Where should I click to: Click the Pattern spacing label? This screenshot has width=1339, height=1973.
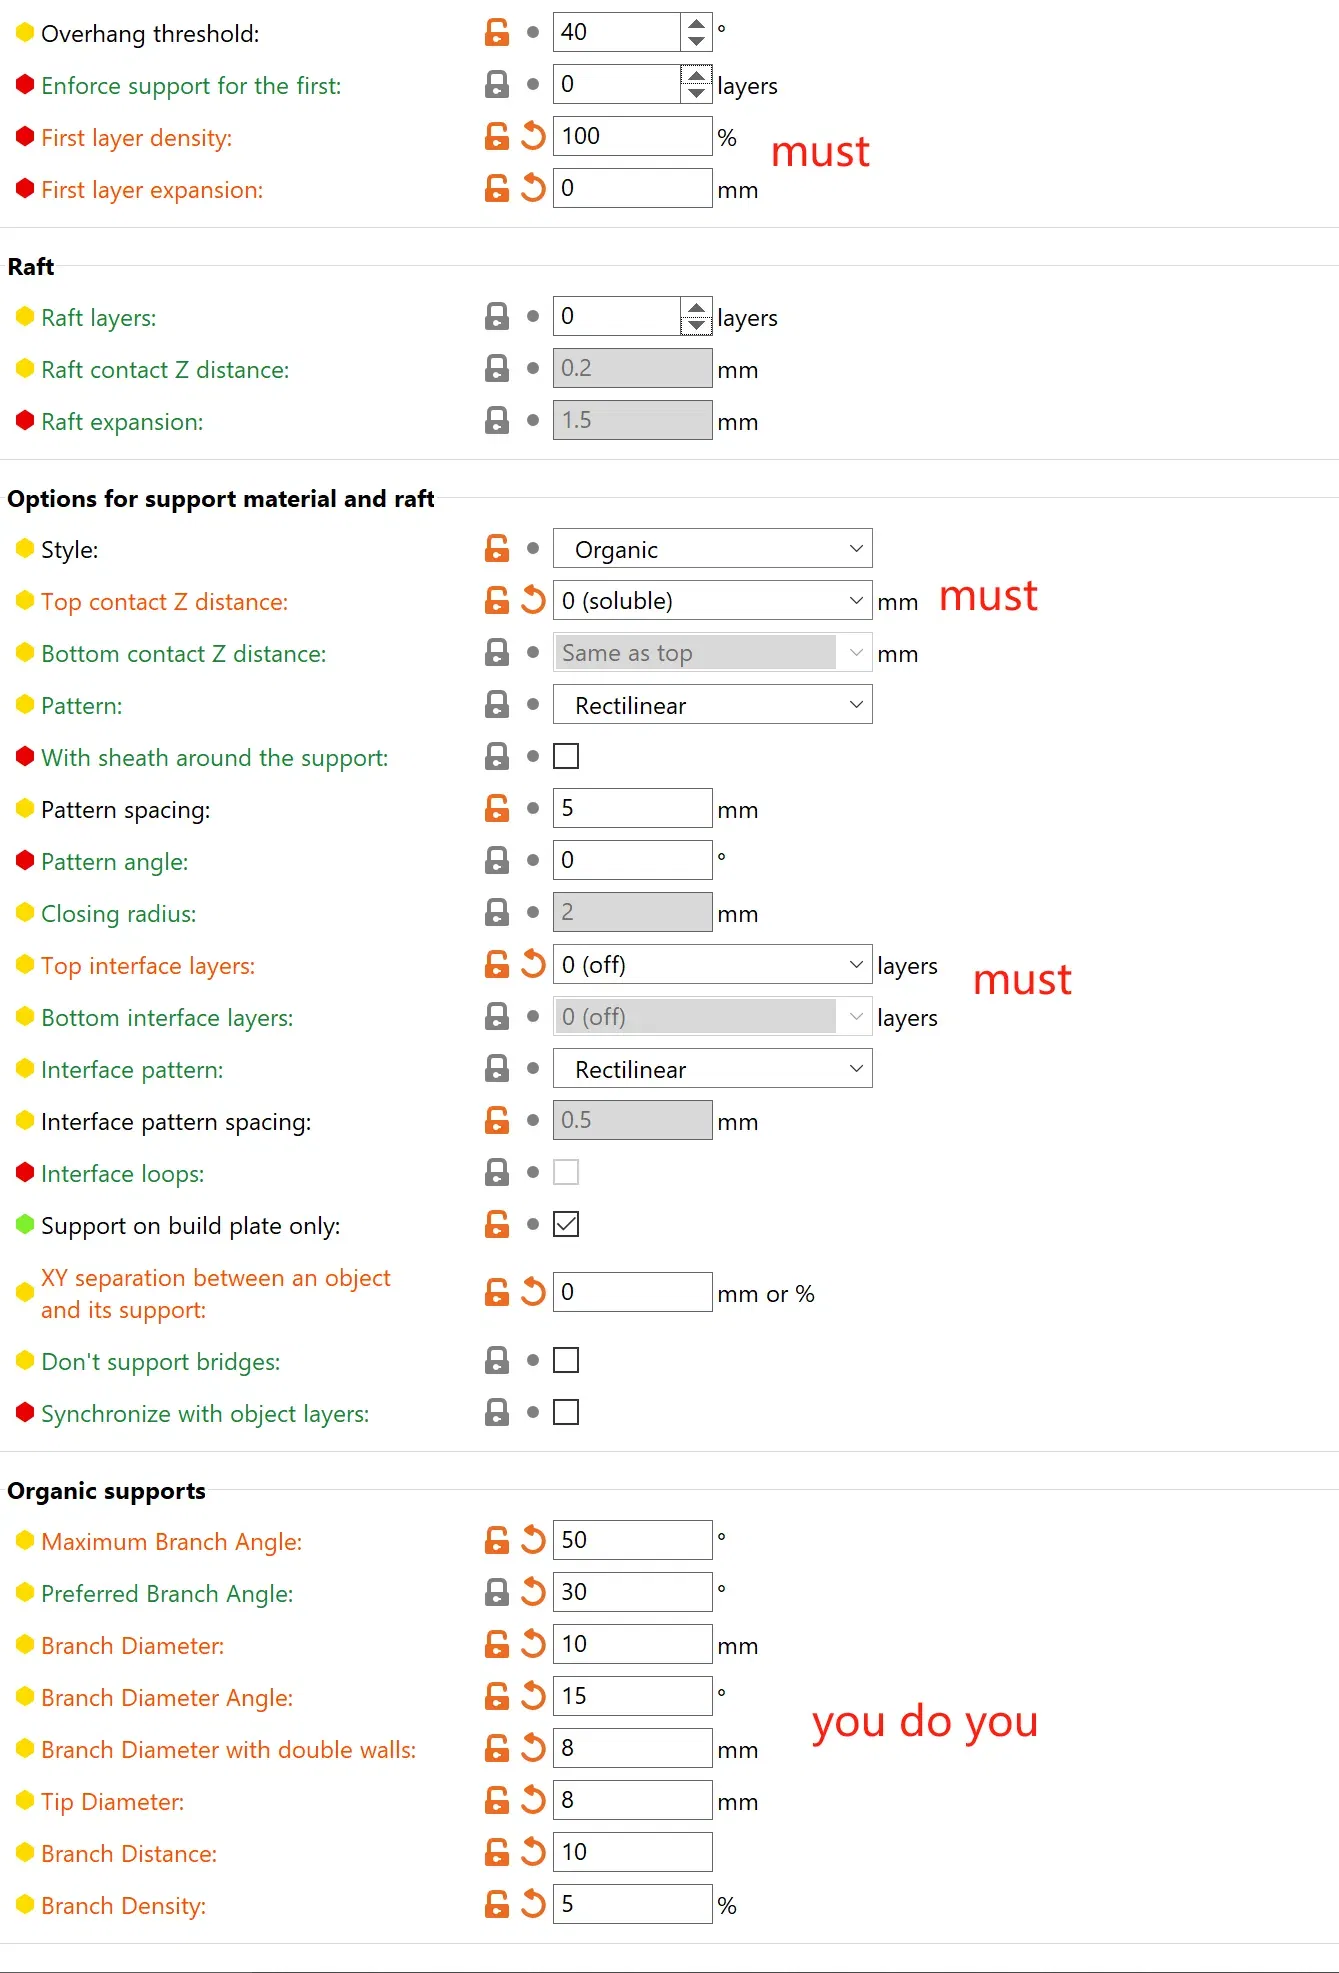[125, 809]
